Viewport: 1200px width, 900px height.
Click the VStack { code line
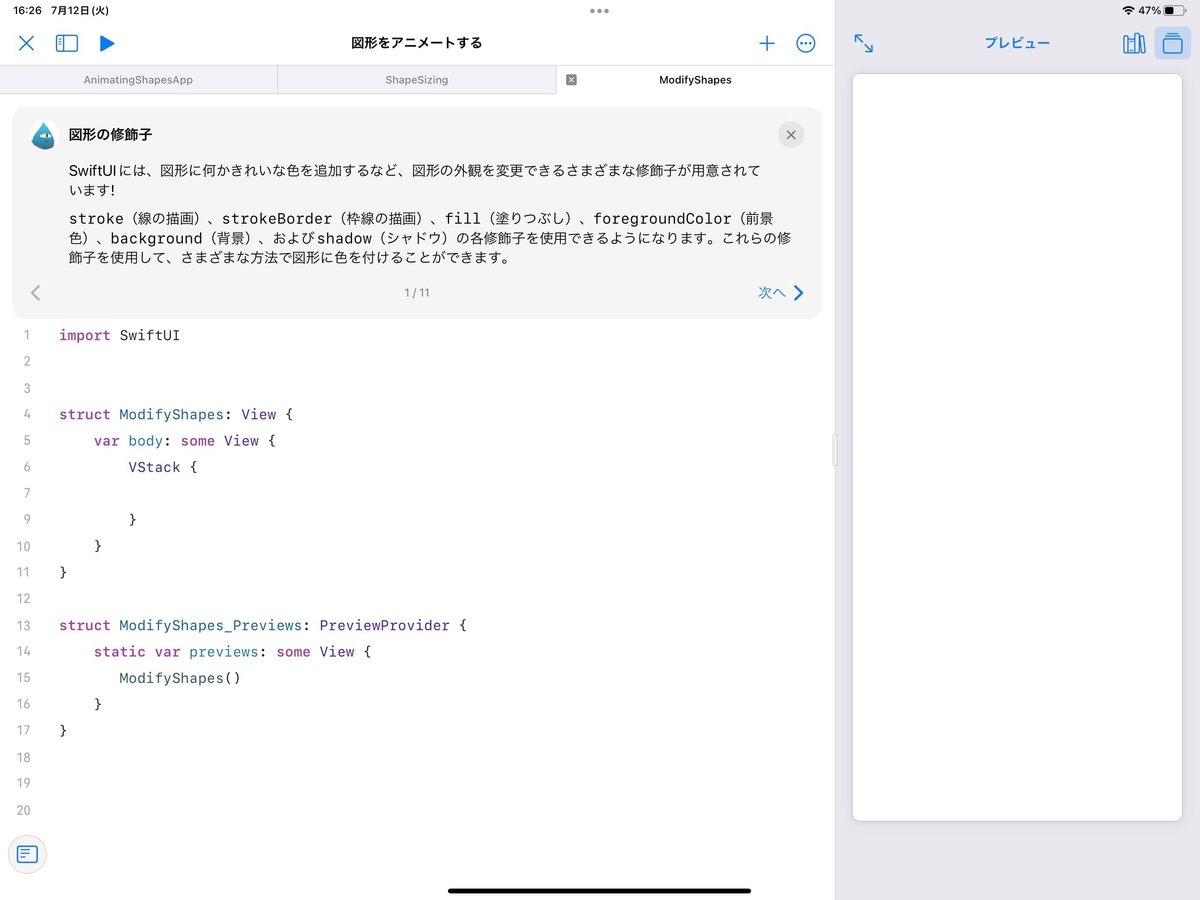(163, 467)
